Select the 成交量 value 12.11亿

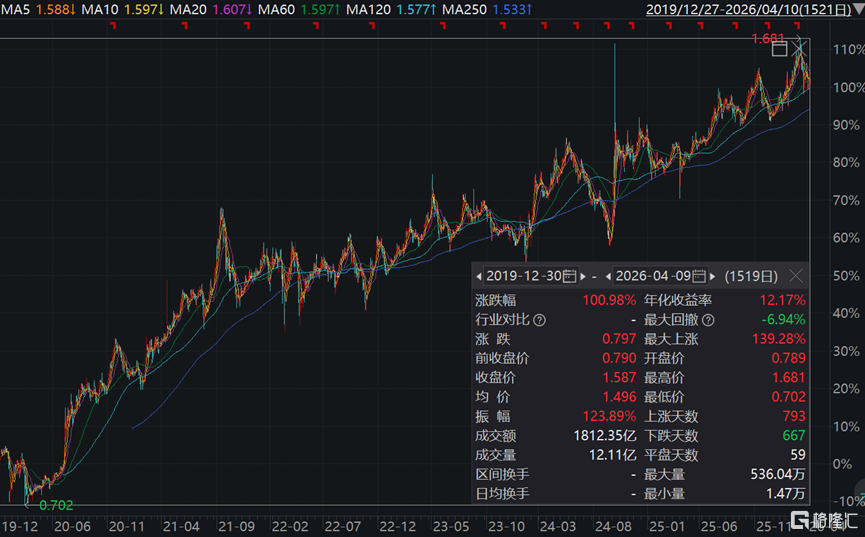point(613,455)
